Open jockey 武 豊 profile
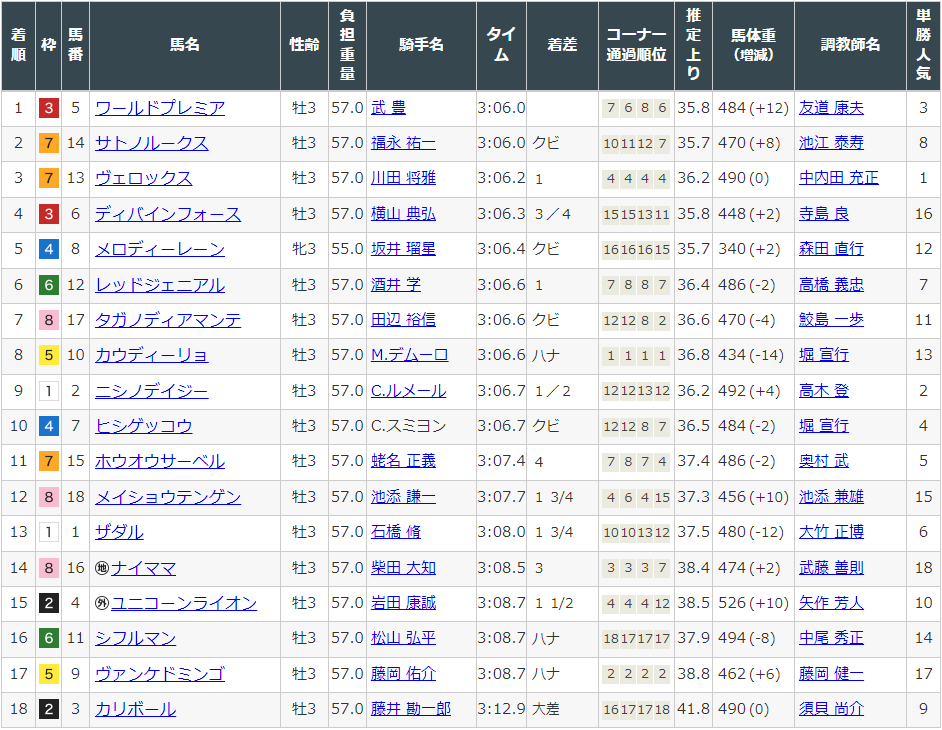This screenshot has width=942, height=730. 388,108
